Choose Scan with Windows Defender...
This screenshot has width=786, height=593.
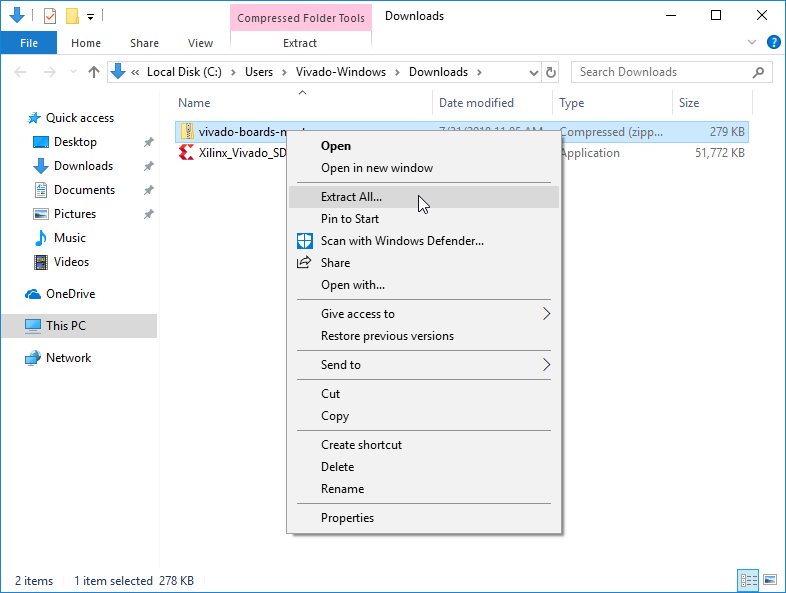424,241
